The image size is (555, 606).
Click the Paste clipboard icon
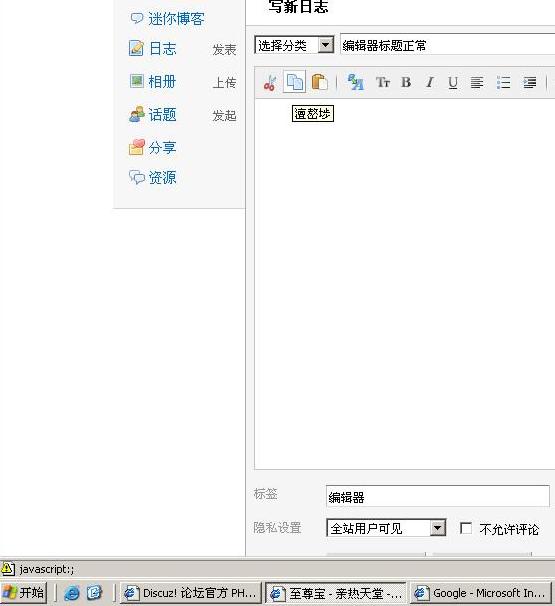coord(319,82)
